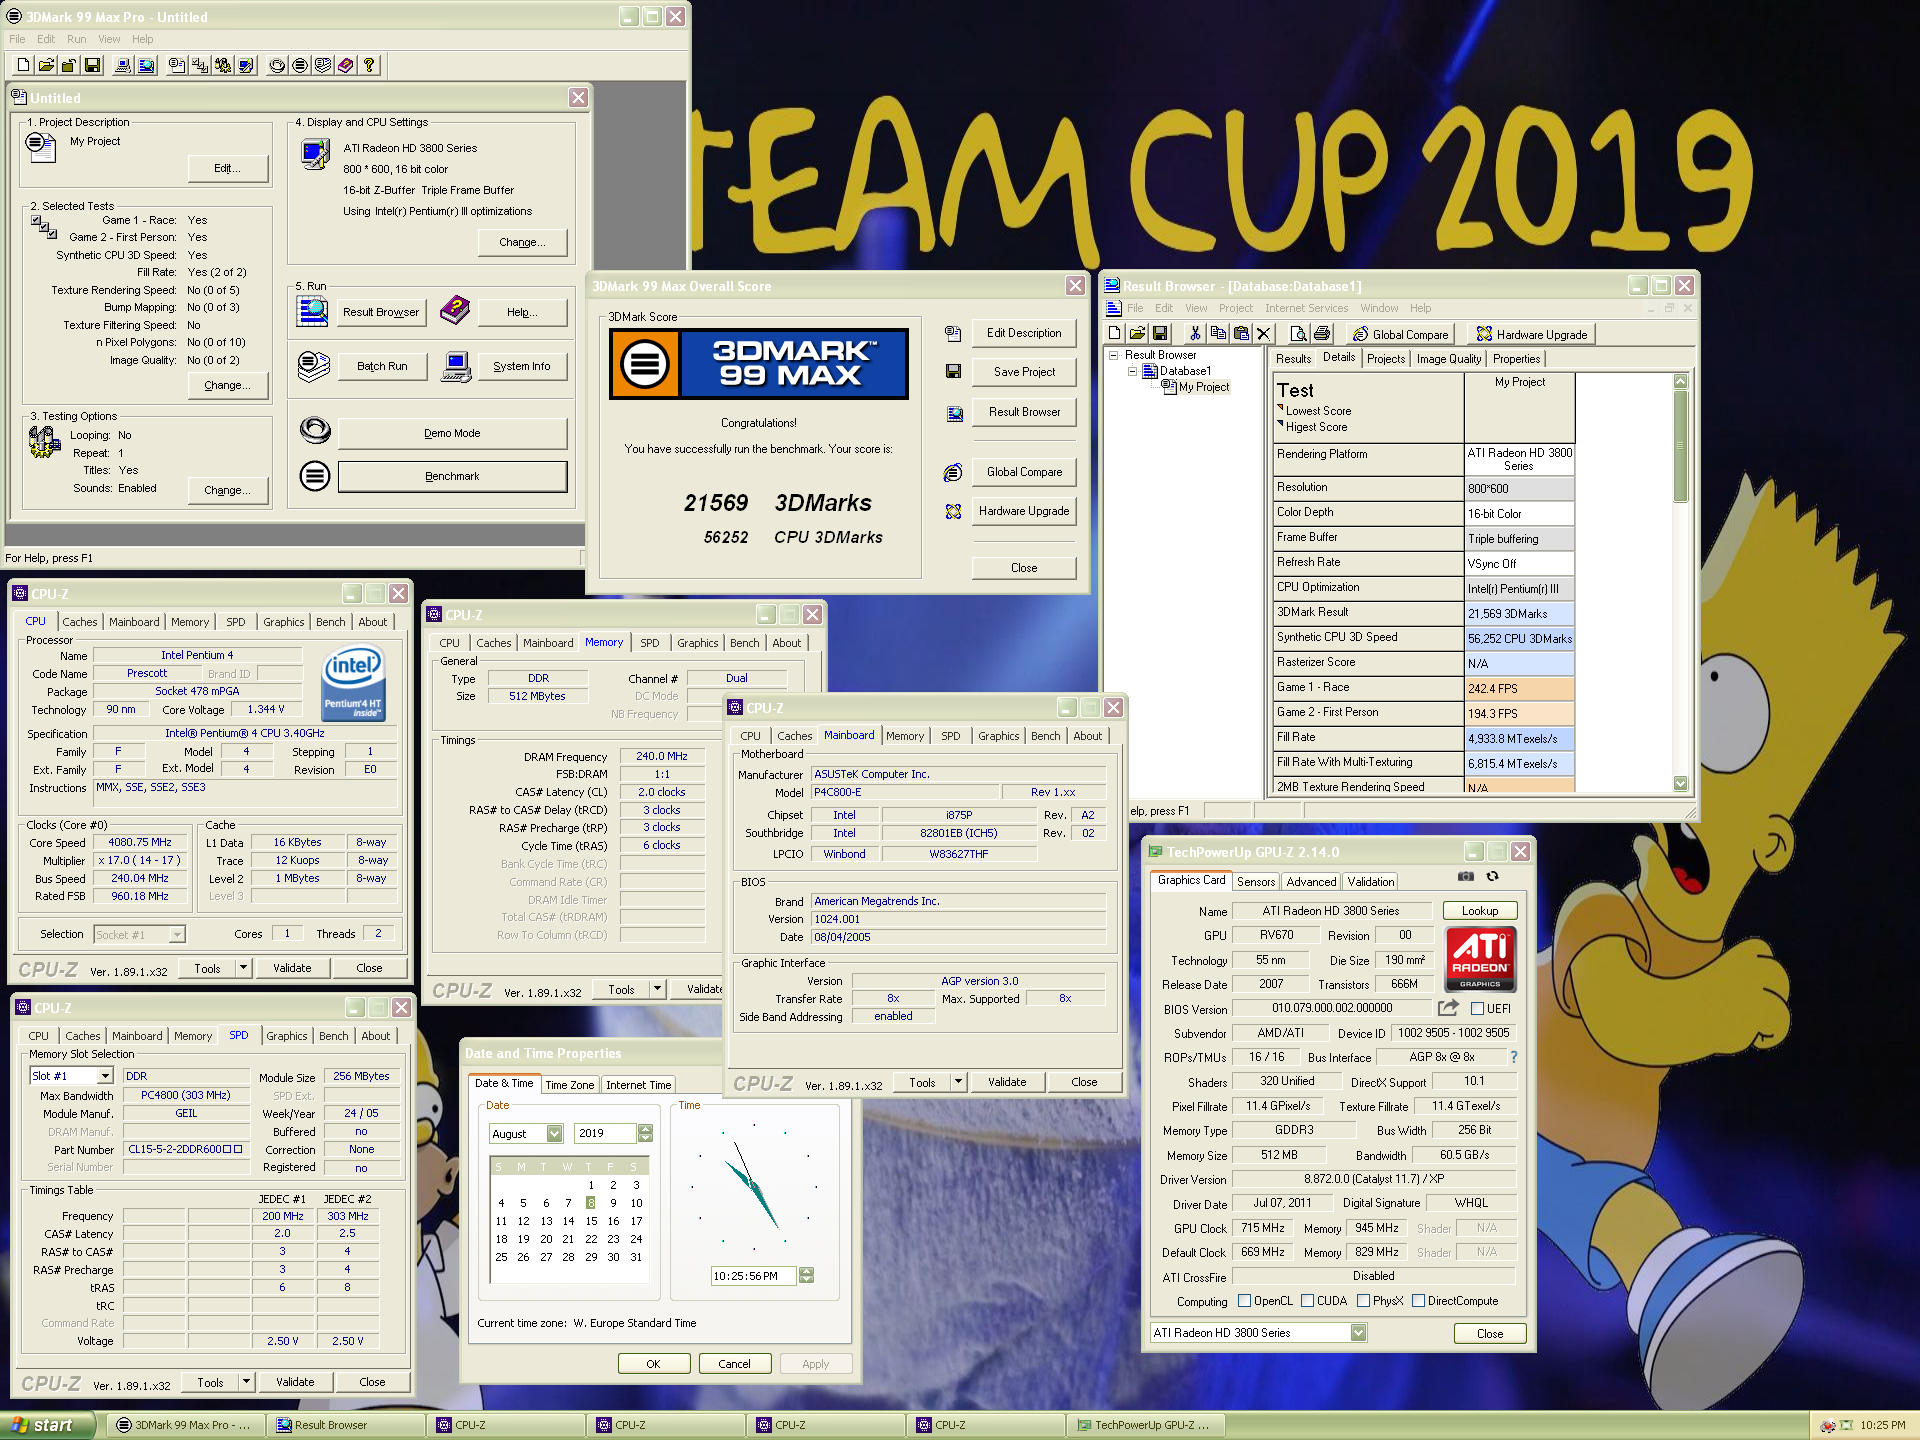
Task: Switch to Sensors tab in GPU-Z
Action: click(x=1256, y=881)
